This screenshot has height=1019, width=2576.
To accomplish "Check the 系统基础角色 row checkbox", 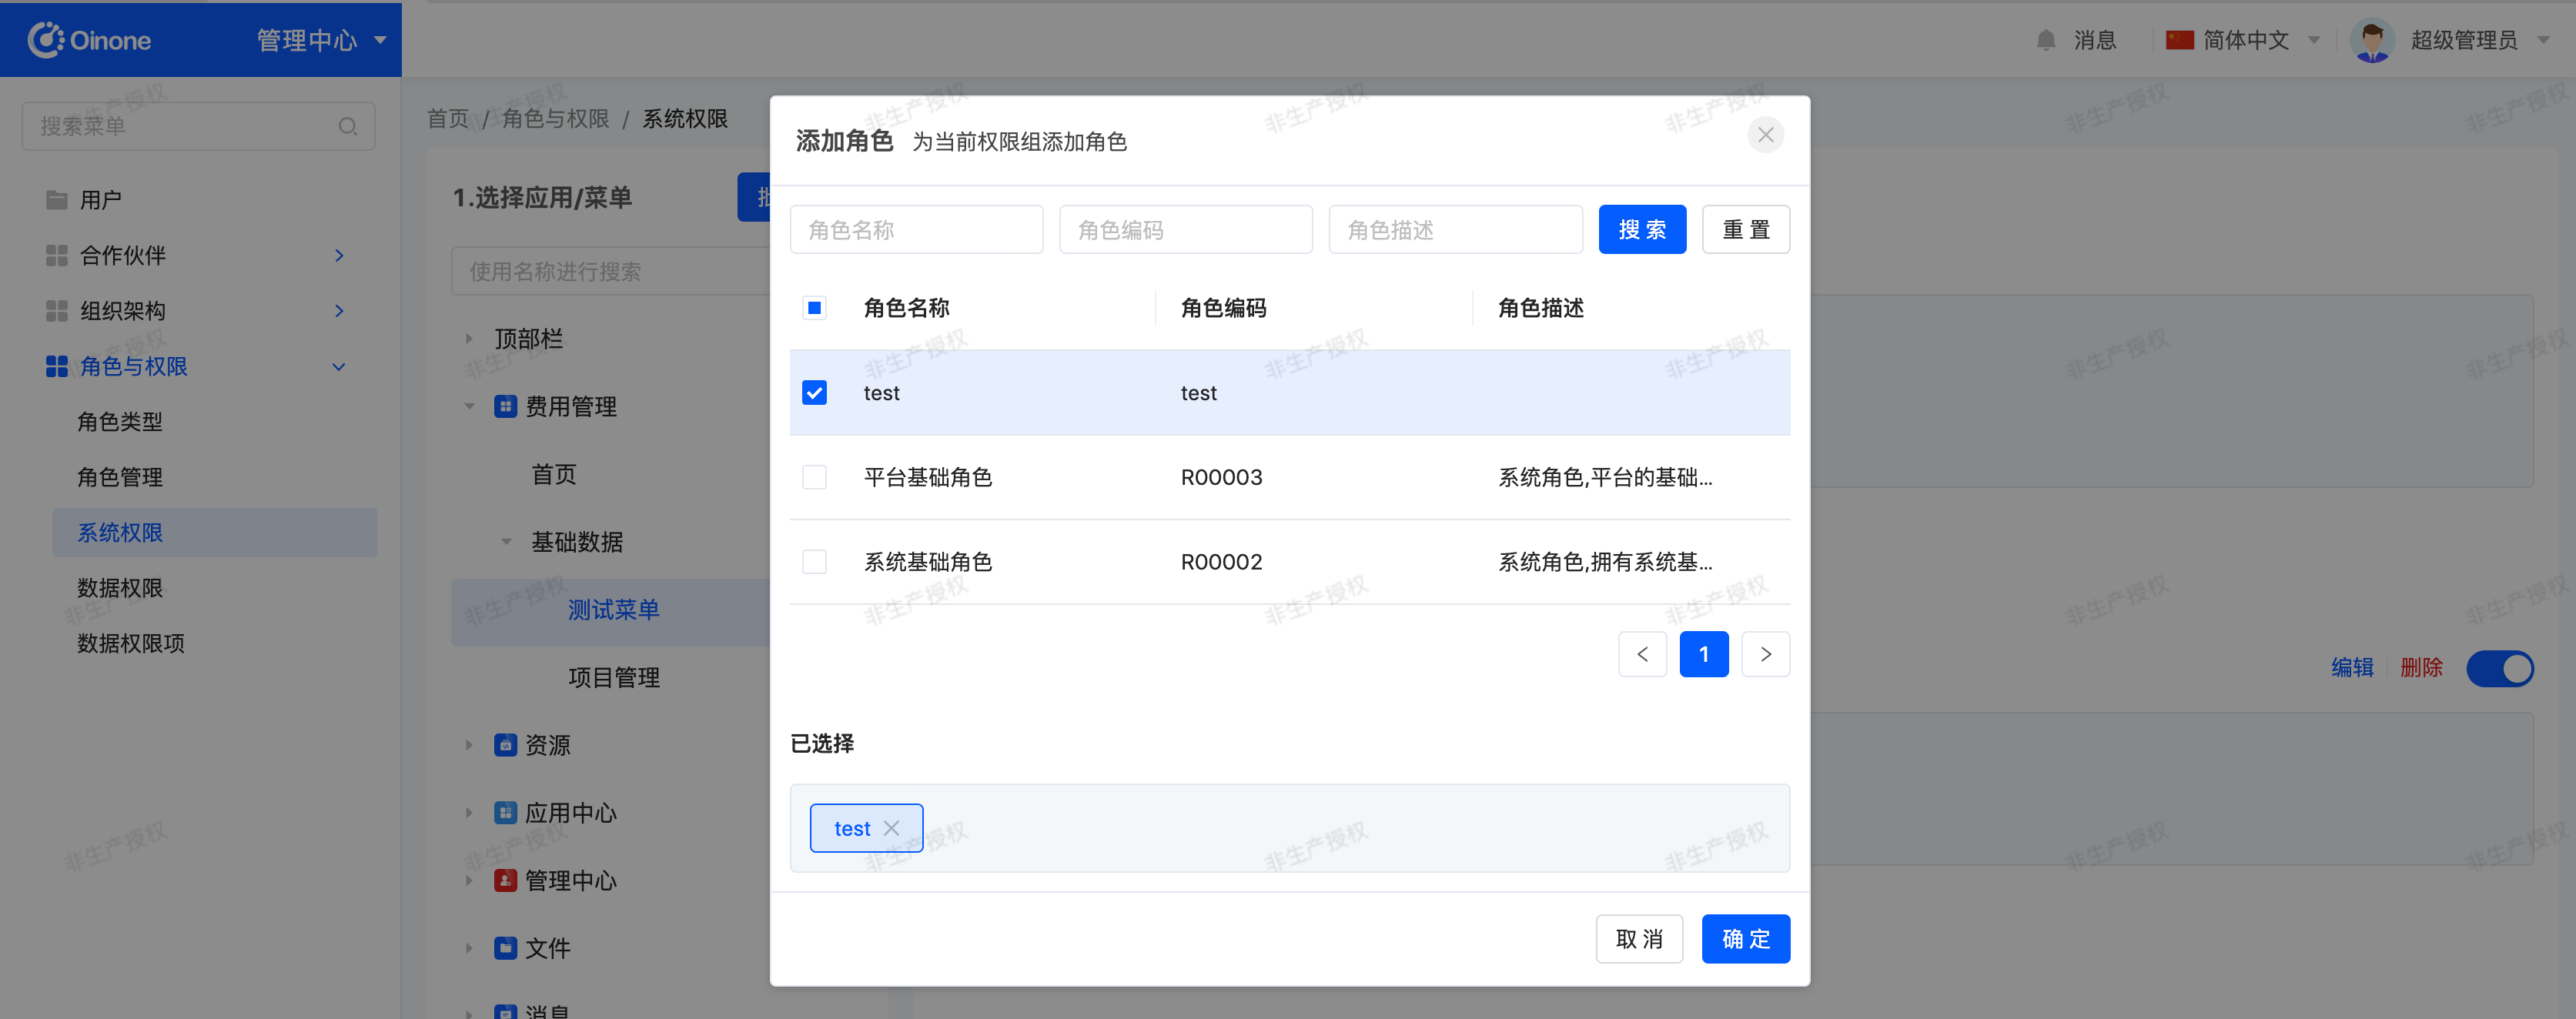I will [814, 562].
